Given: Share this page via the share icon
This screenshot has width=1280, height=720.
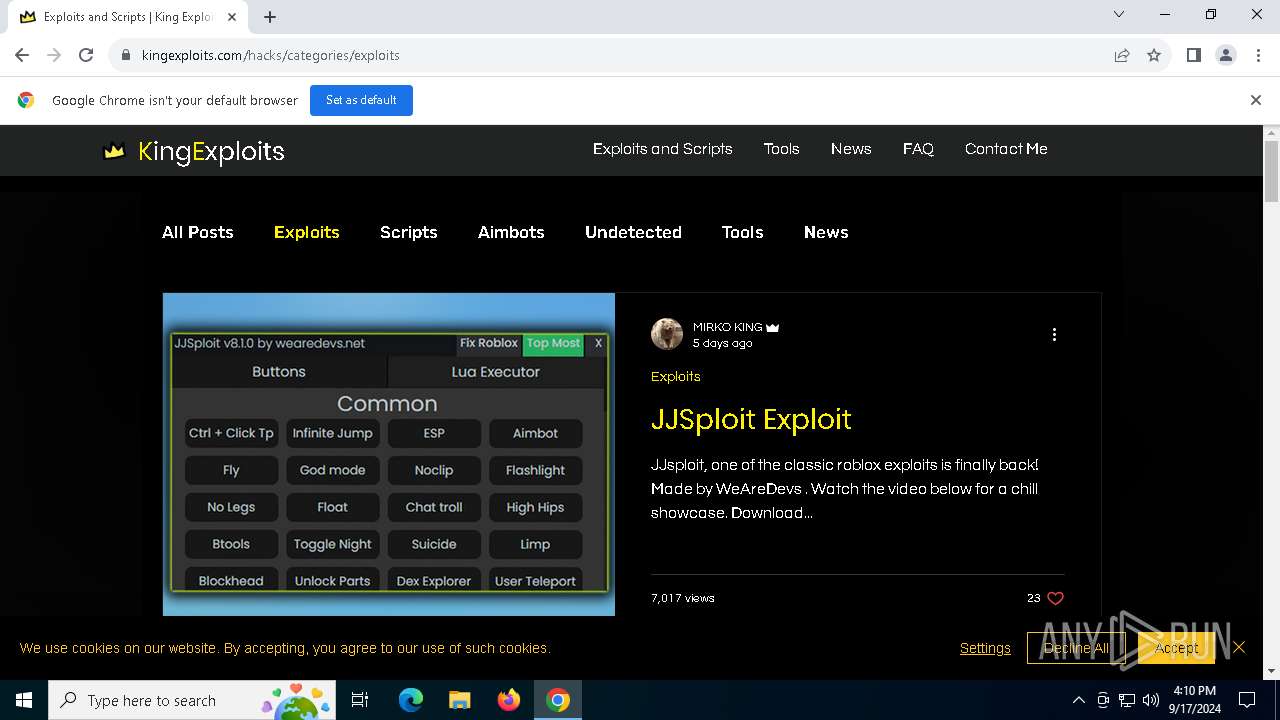Looking at the screenshot, I should (x=1122, y=55).
